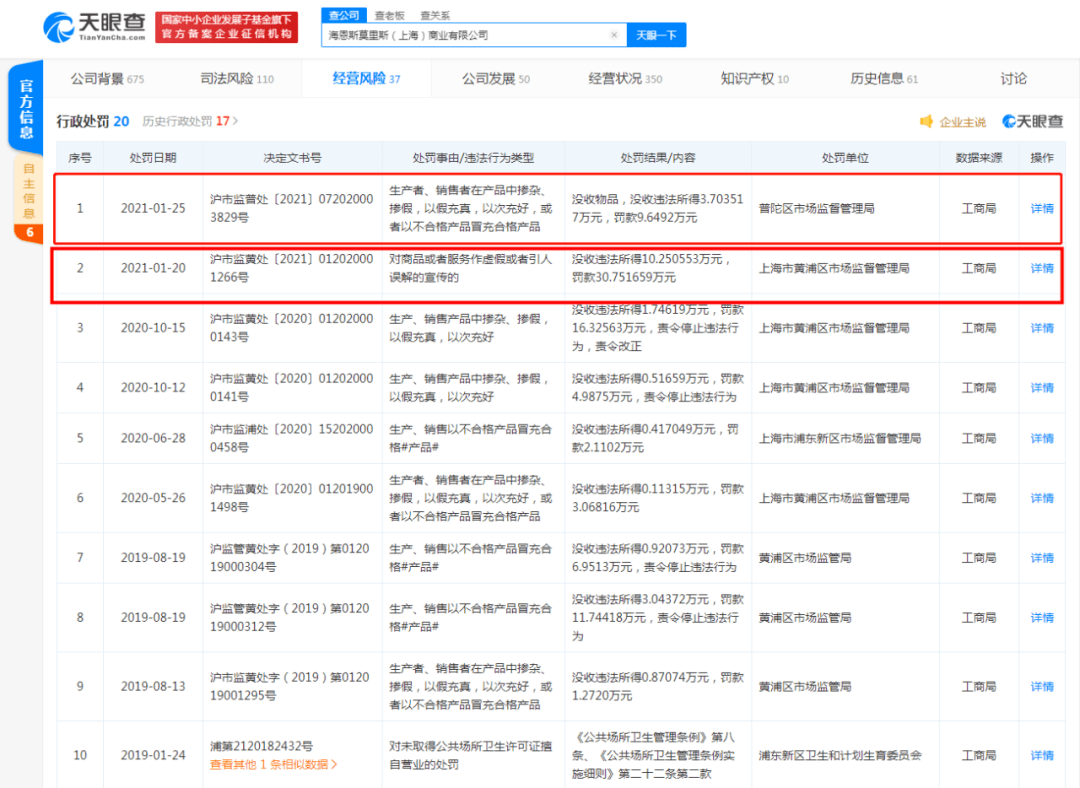
Task: Click the 决定文书号 column header
Action: tap(292, 158)
